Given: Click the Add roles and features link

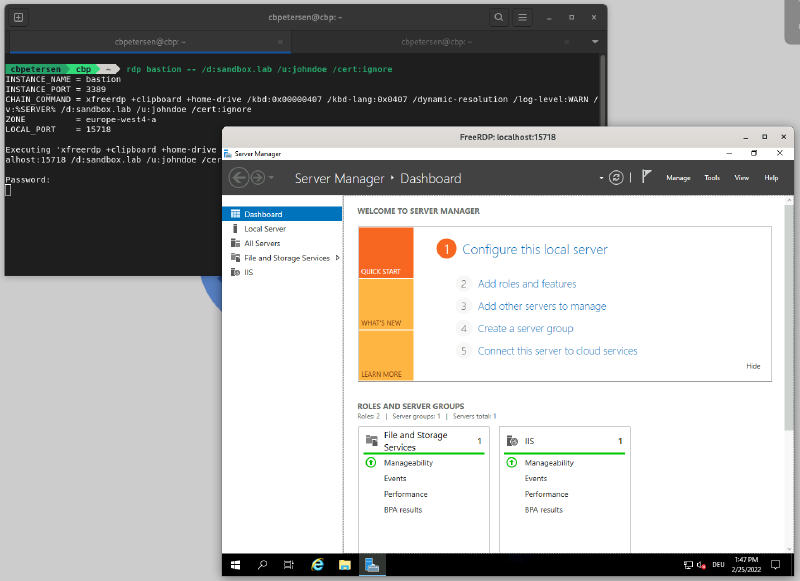Looking at the screenshot, I should [x=530, y=284].
